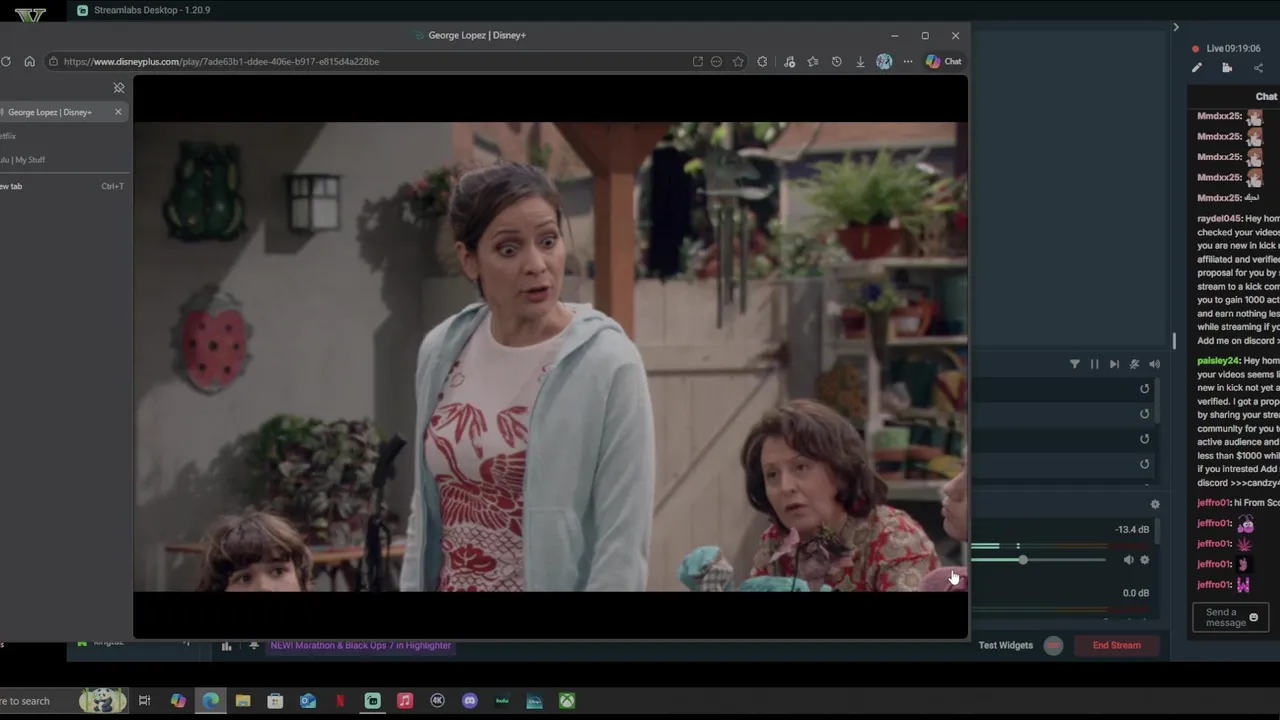The width and height of the screenshot is (1280, 720).
Task: Skip to the next event alert
Action: coord(1114,365)
